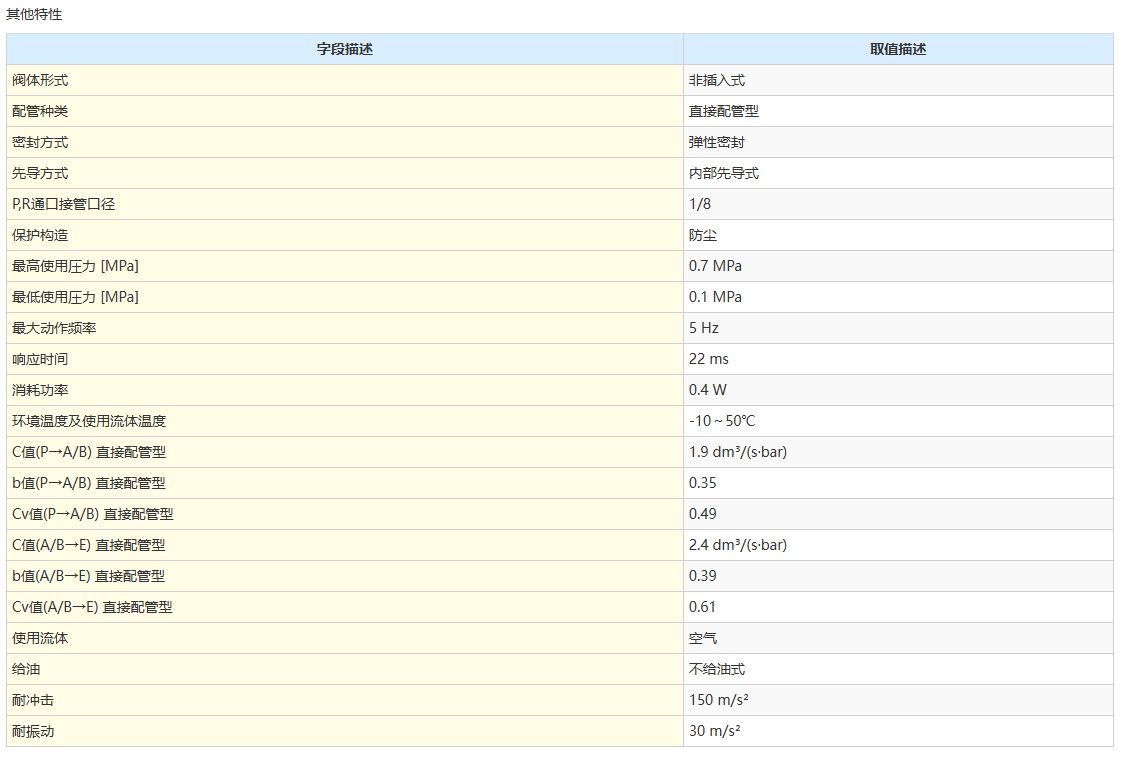1124x760 pixels.
Task: Click the Cv值(P→A/B) field label
Action: [x=92, y=514]
